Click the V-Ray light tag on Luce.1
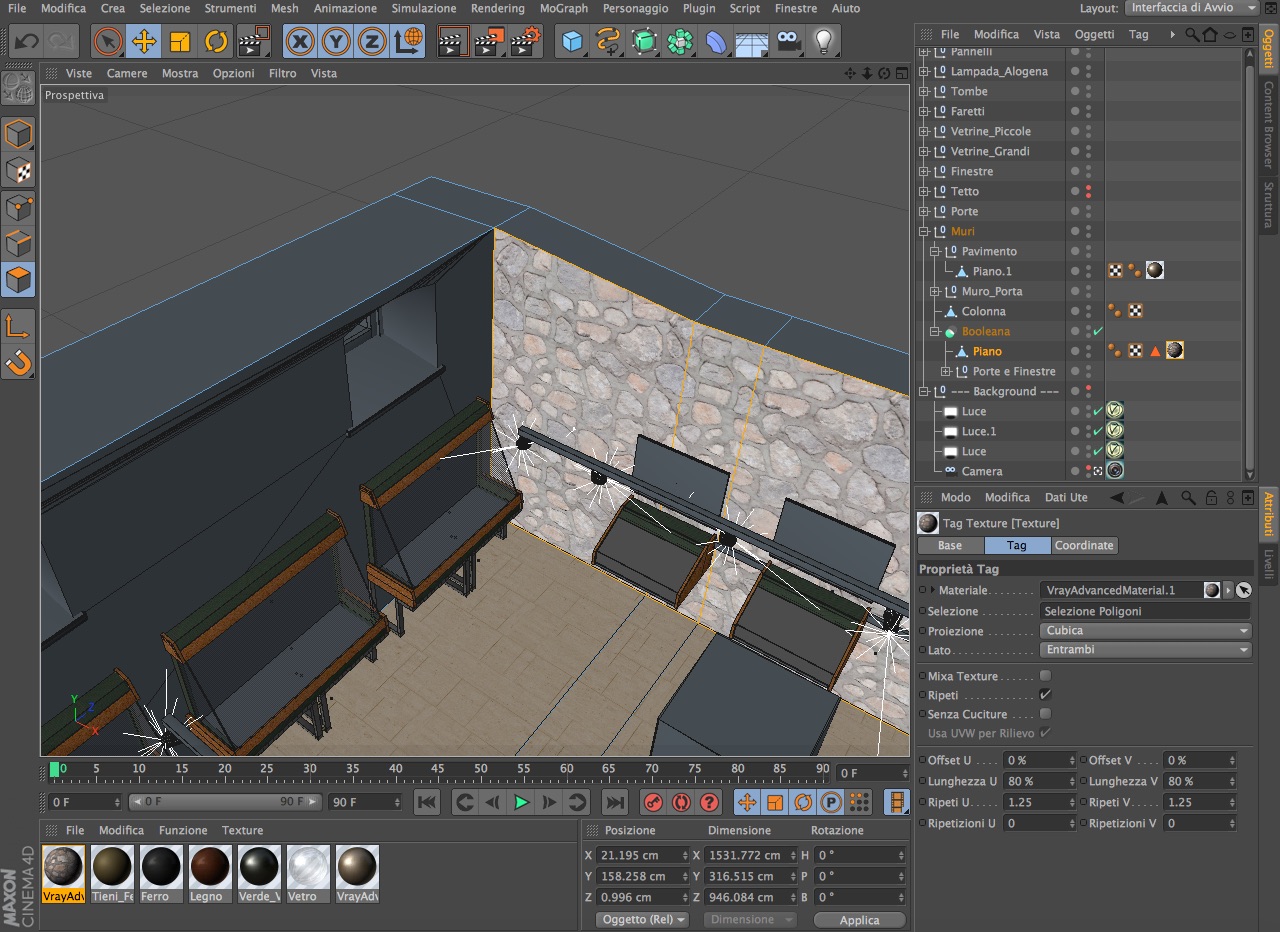The image size is (1280, 932). [x=1114, y=431]
